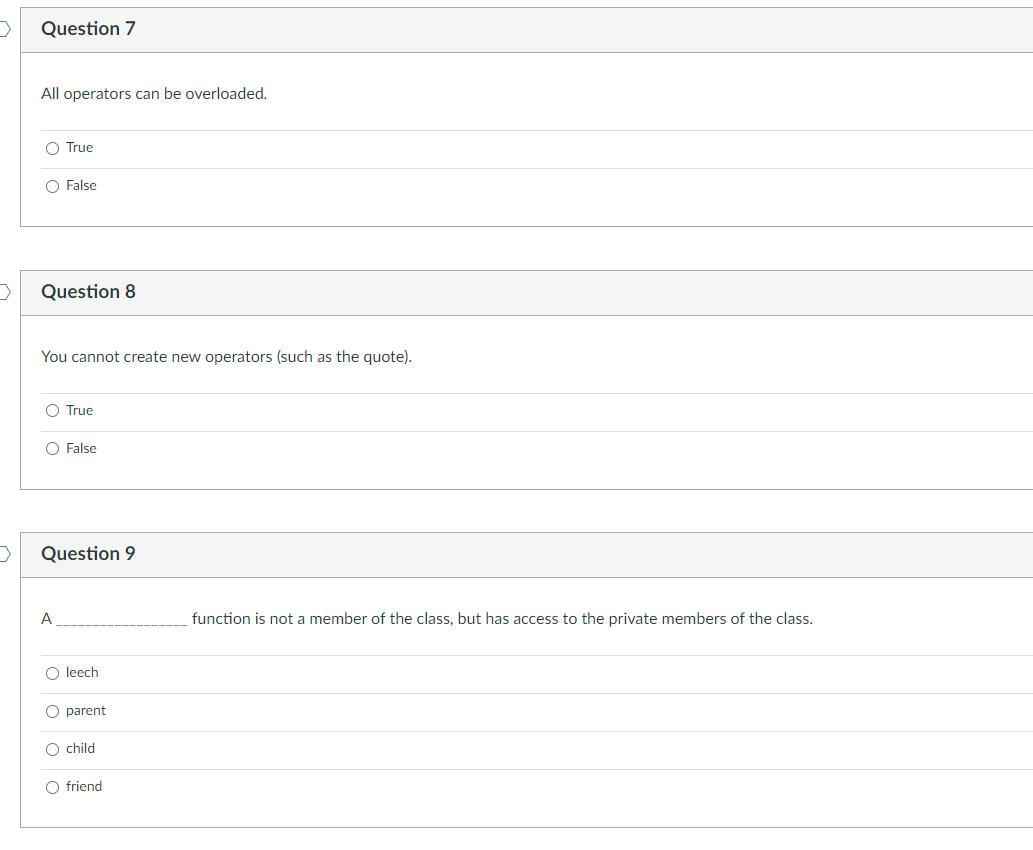Flag Question 7 with the flag icon
Image resolution: width=1033 pixels, height=850 pixels.
(4, 30)
